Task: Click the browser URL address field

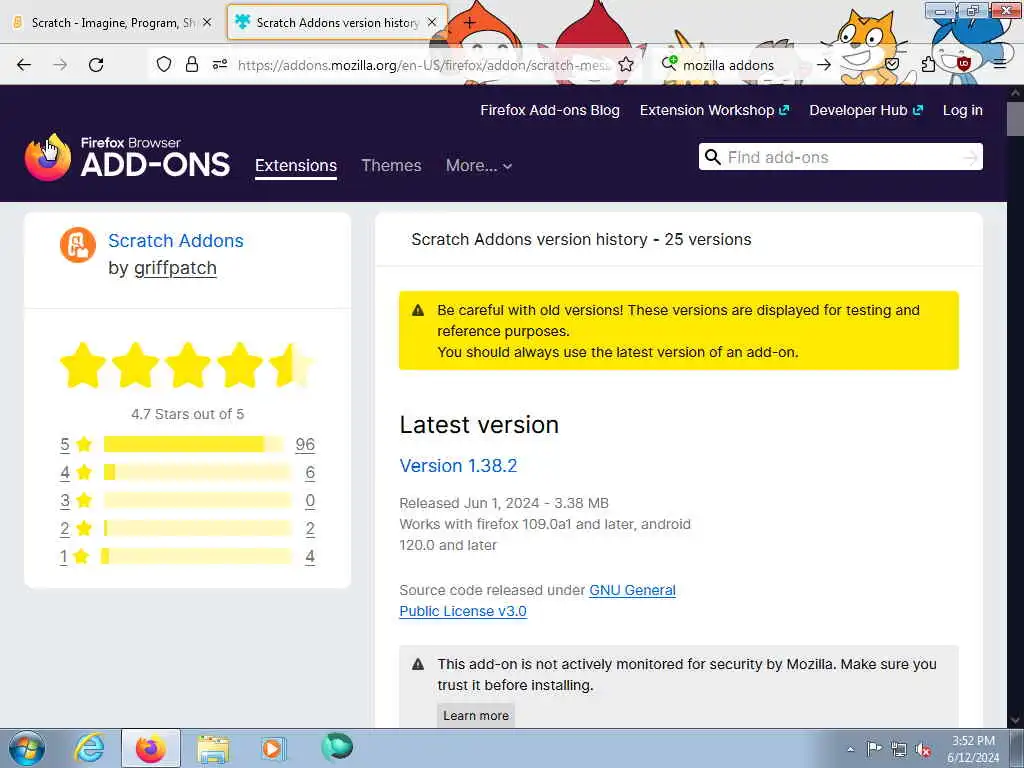Action: click(424, 65)
